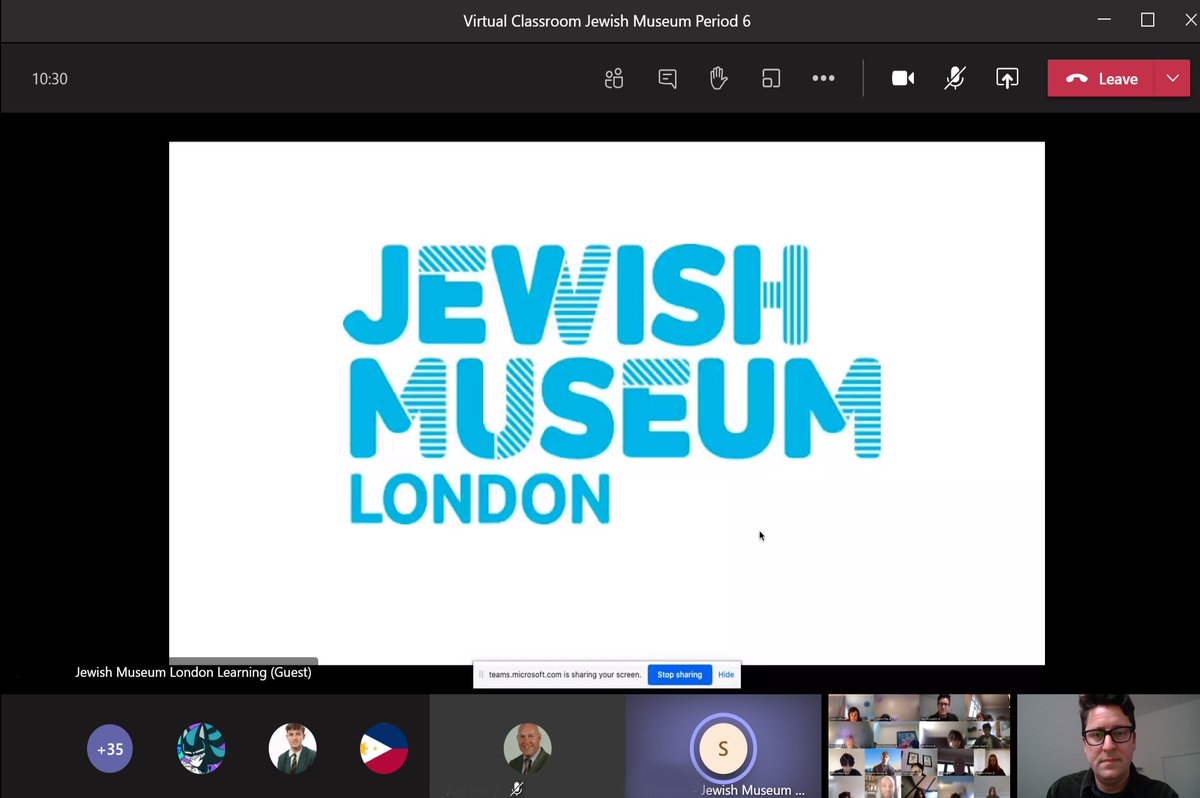Screen dimensions: 1200x798
Task: Raise your hand in the meeting
Action: [718, 79]
